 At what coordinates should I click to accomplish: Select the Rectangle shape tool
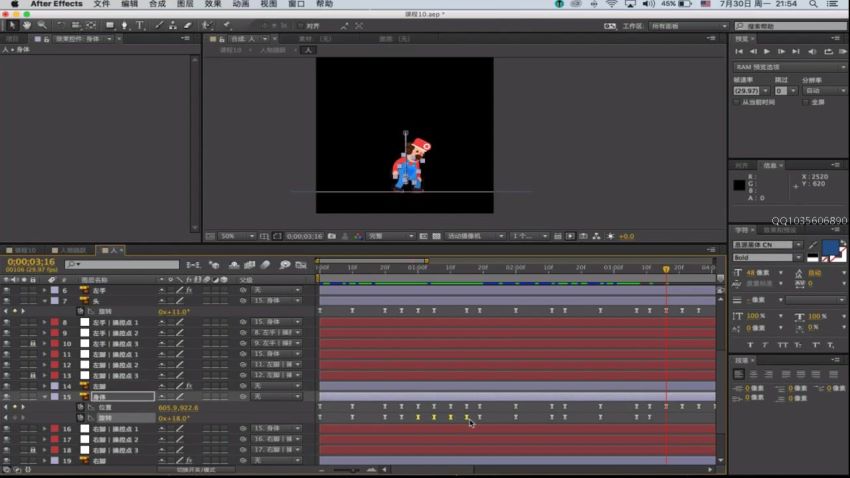tap(110, 25)
